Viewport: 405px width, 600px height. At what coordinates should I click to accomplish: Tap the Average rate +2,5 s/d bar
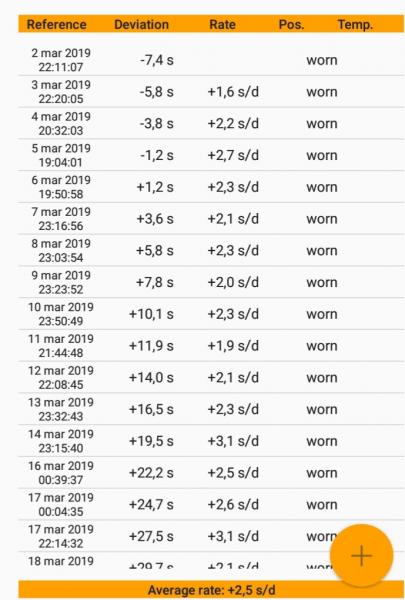[x=211, y=590]
